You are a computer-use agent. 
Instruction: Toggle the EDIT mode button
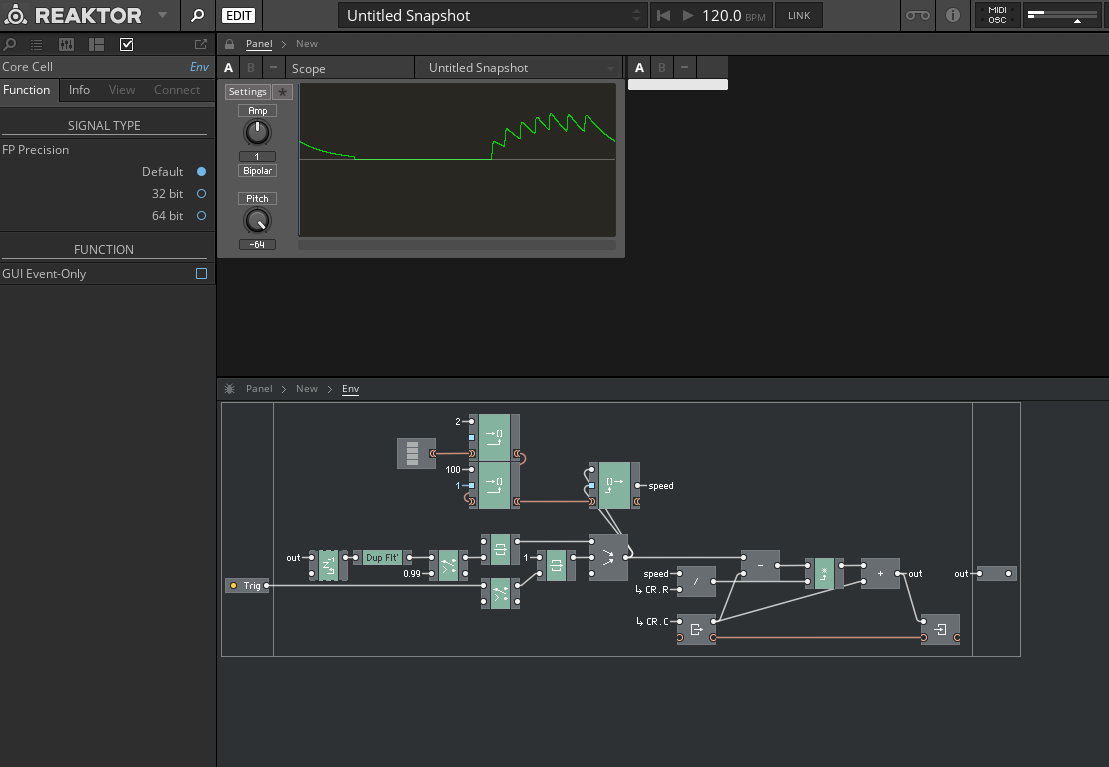pos(238,15)
